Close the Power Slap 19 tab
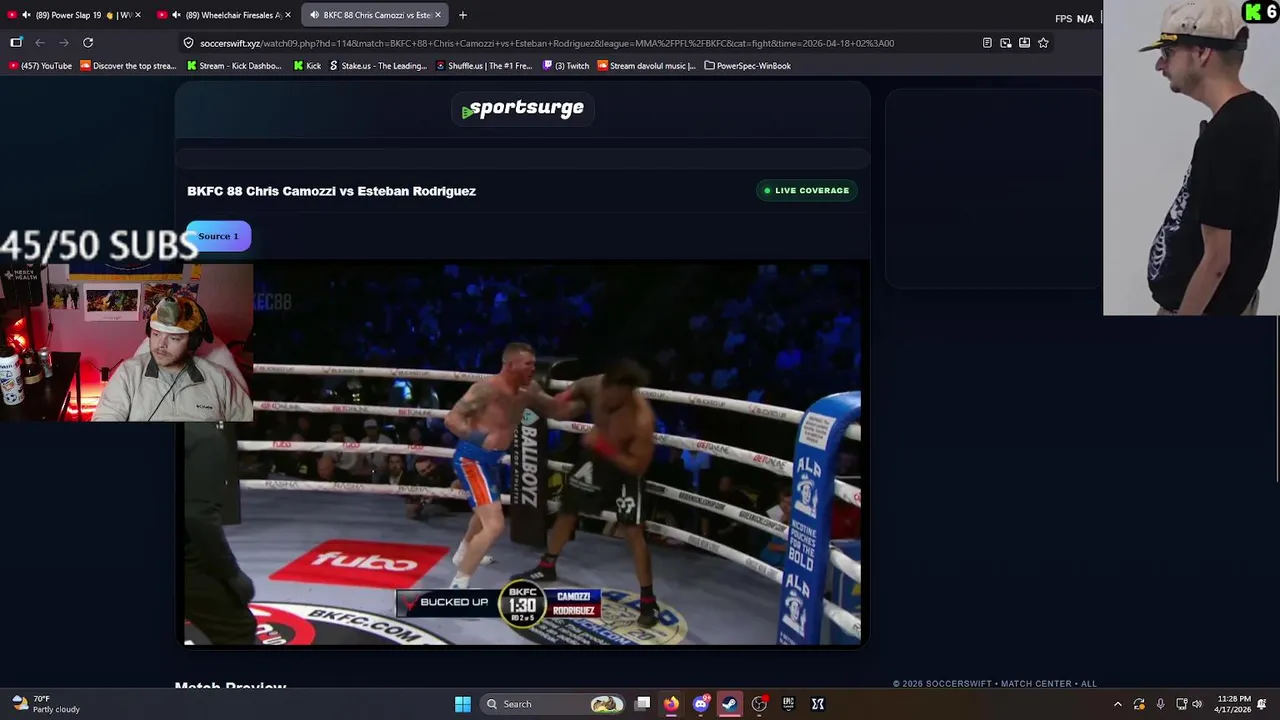The height and width of the screenshot is (720, 1280). point(137,15)
